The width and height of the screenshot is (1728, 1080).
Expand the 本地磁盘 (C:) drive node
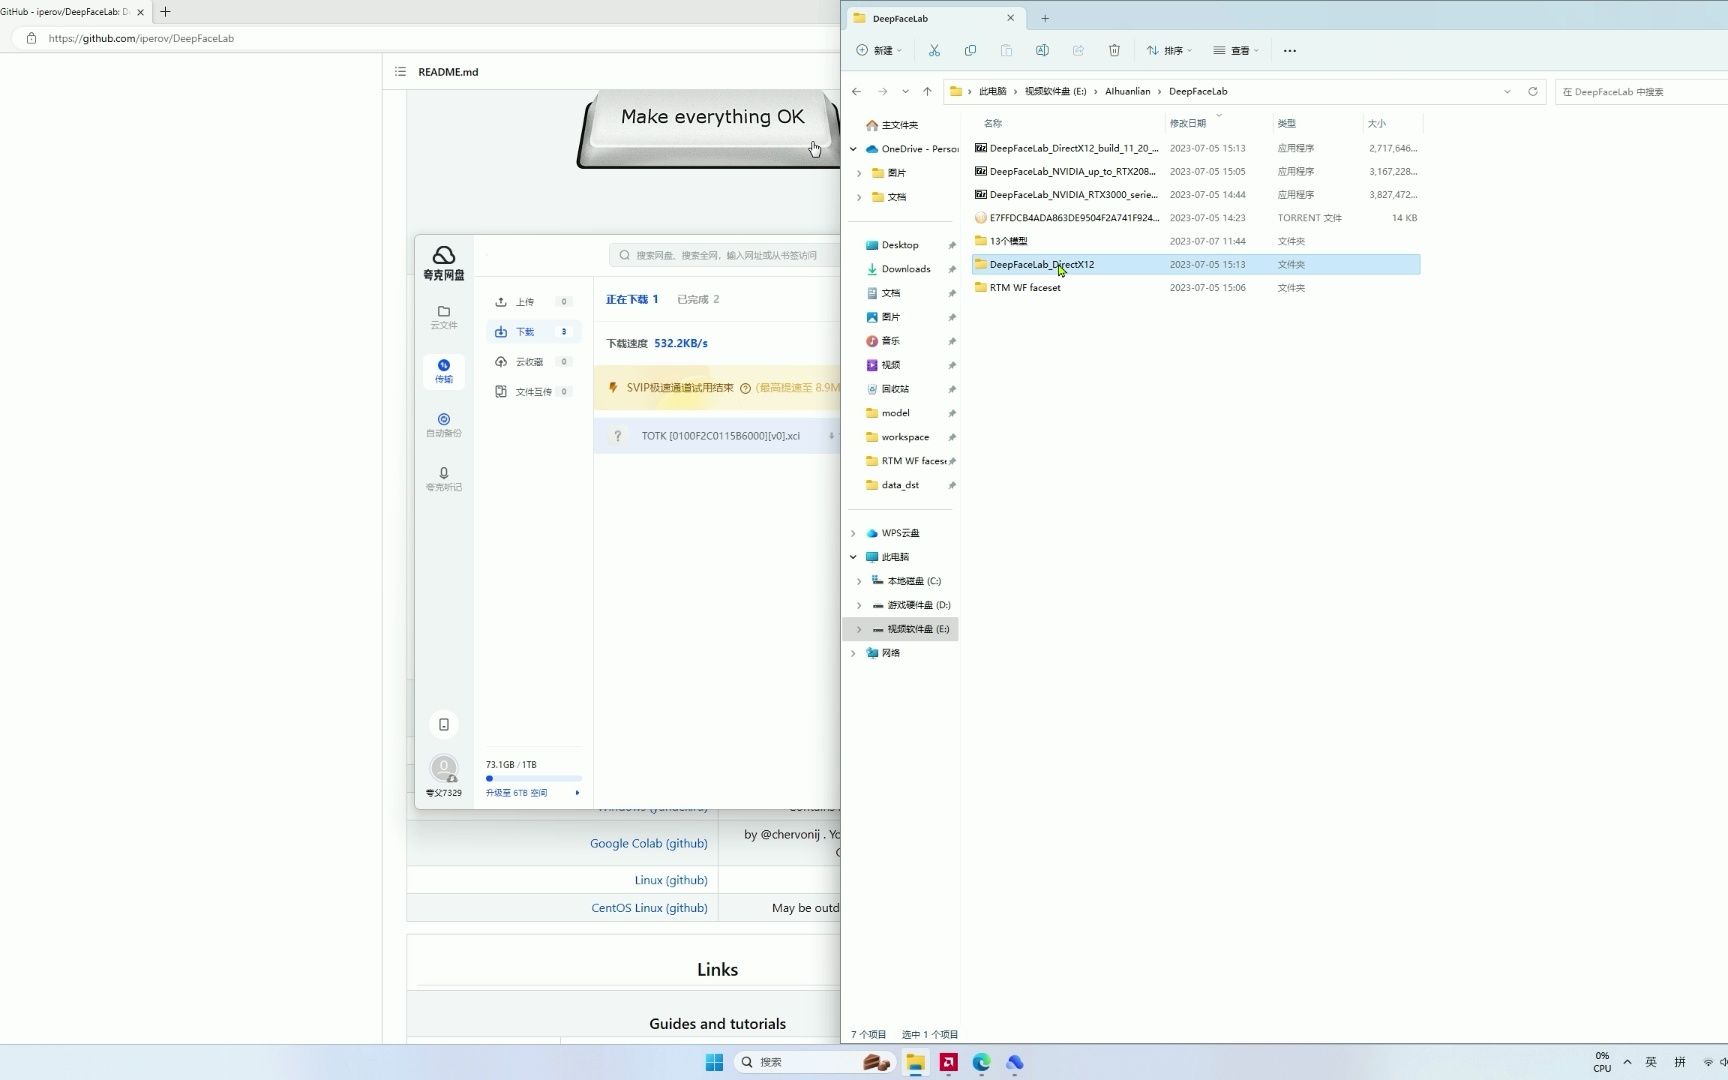(859, 581)
